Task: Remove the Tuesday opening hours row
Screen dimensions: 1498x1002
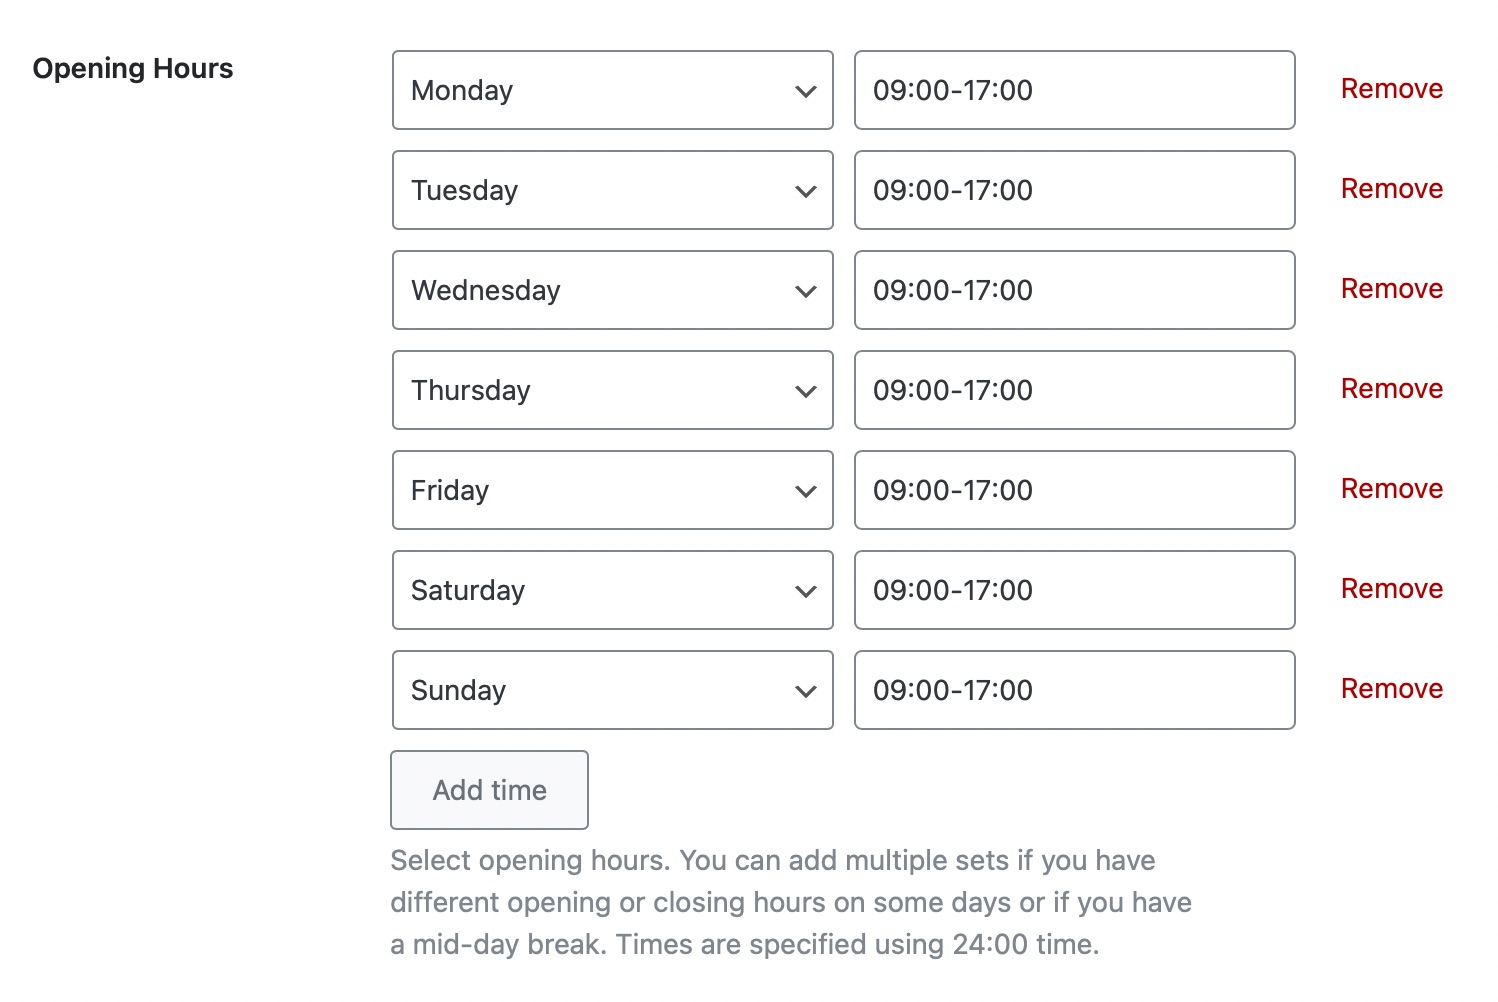Action: click(x=1391, y=189)
